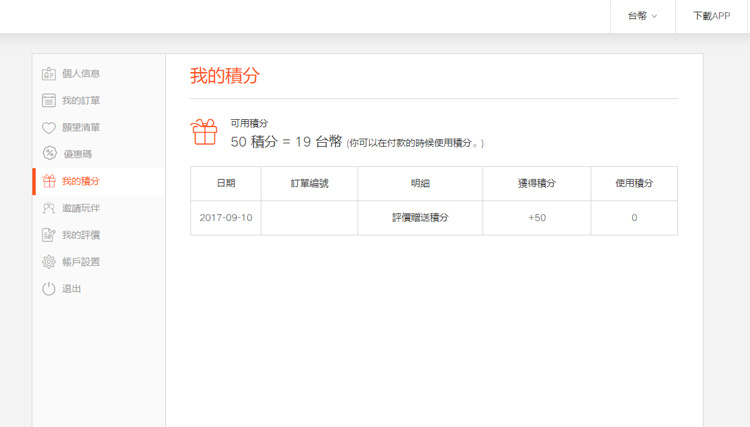750x427 pixels.
Task: Click the 我的積分 page heading
Action: coord(225,76)
